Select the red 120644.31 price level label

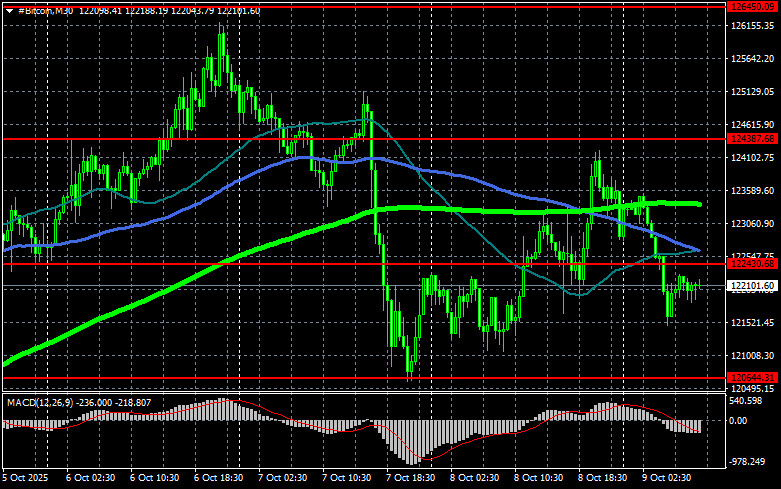coord(752,378)
